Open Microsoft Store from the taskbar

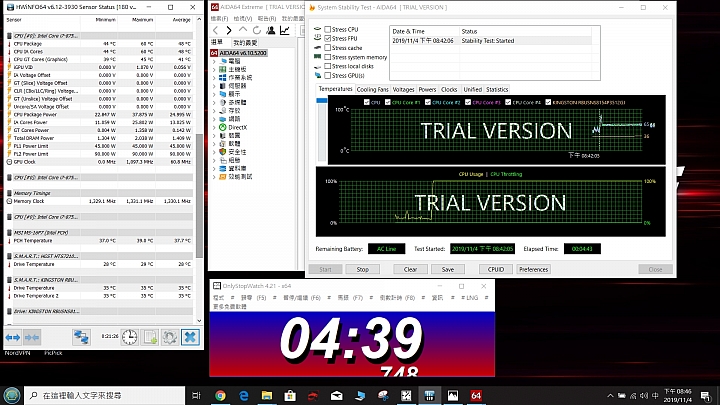point(290,395)
